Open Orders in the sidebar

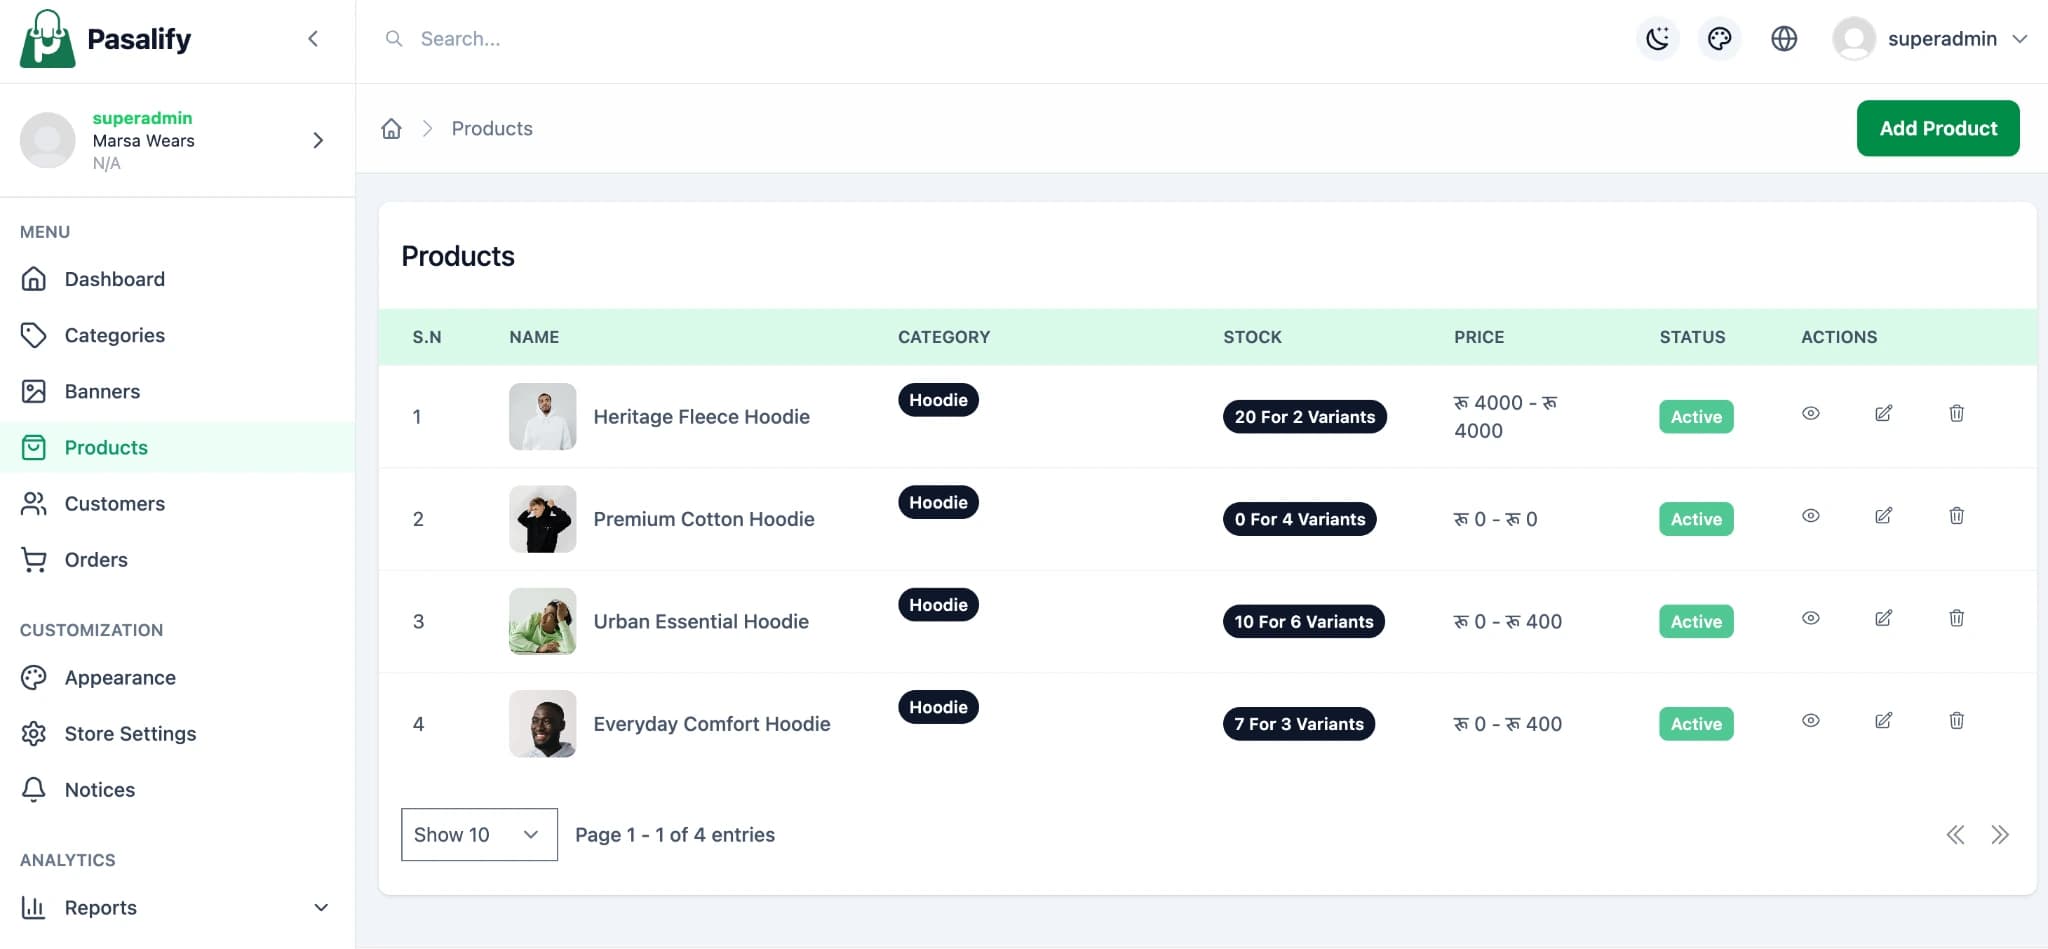(177, 559)
